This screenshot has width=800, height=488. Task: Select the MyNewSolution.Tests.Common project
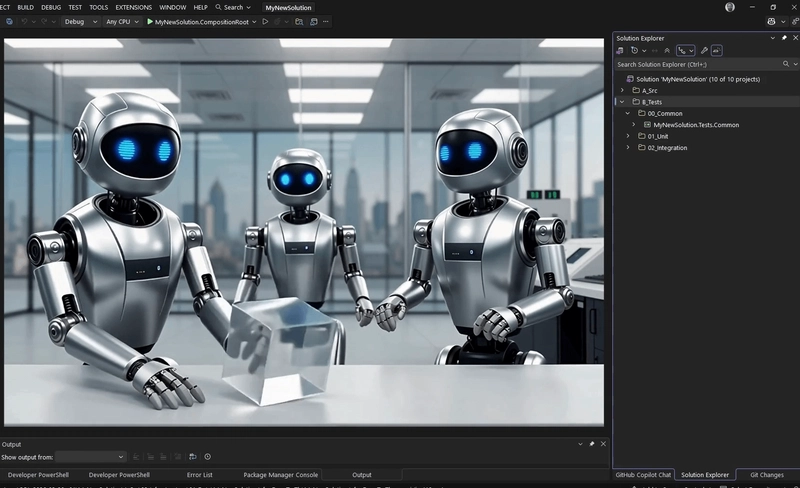click(x=696, y=125)
